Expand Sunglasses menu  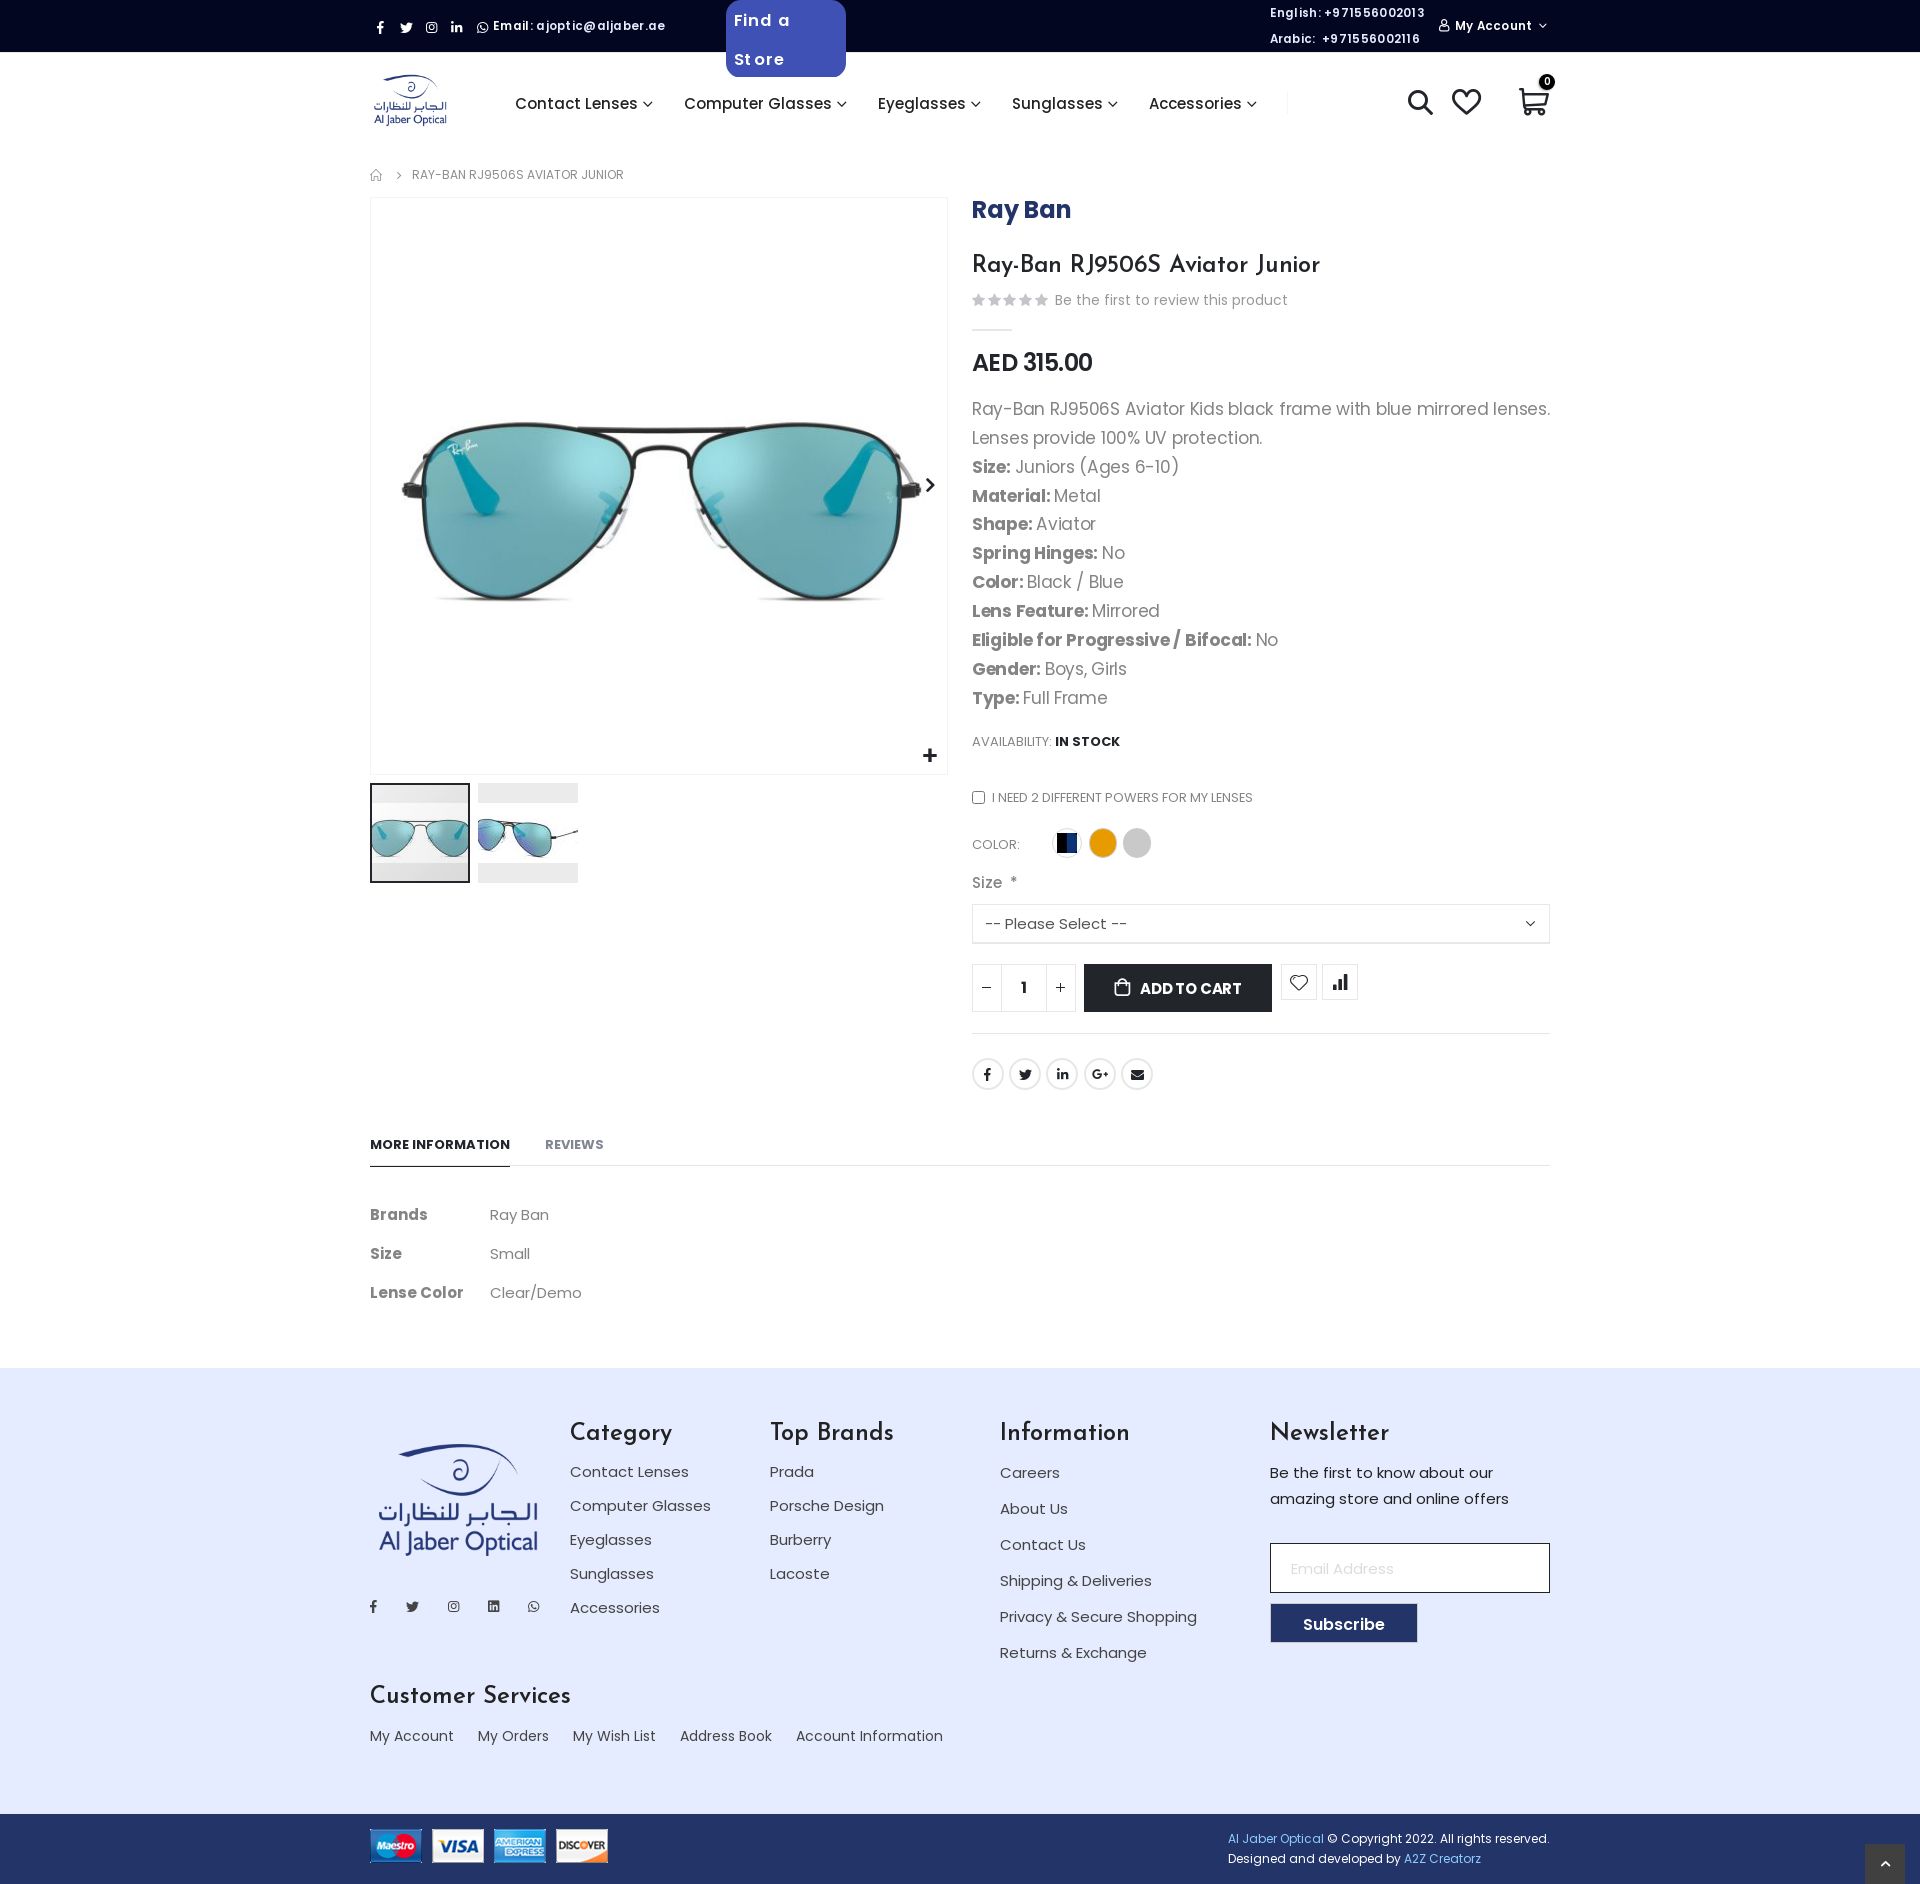pos(1065,103)
